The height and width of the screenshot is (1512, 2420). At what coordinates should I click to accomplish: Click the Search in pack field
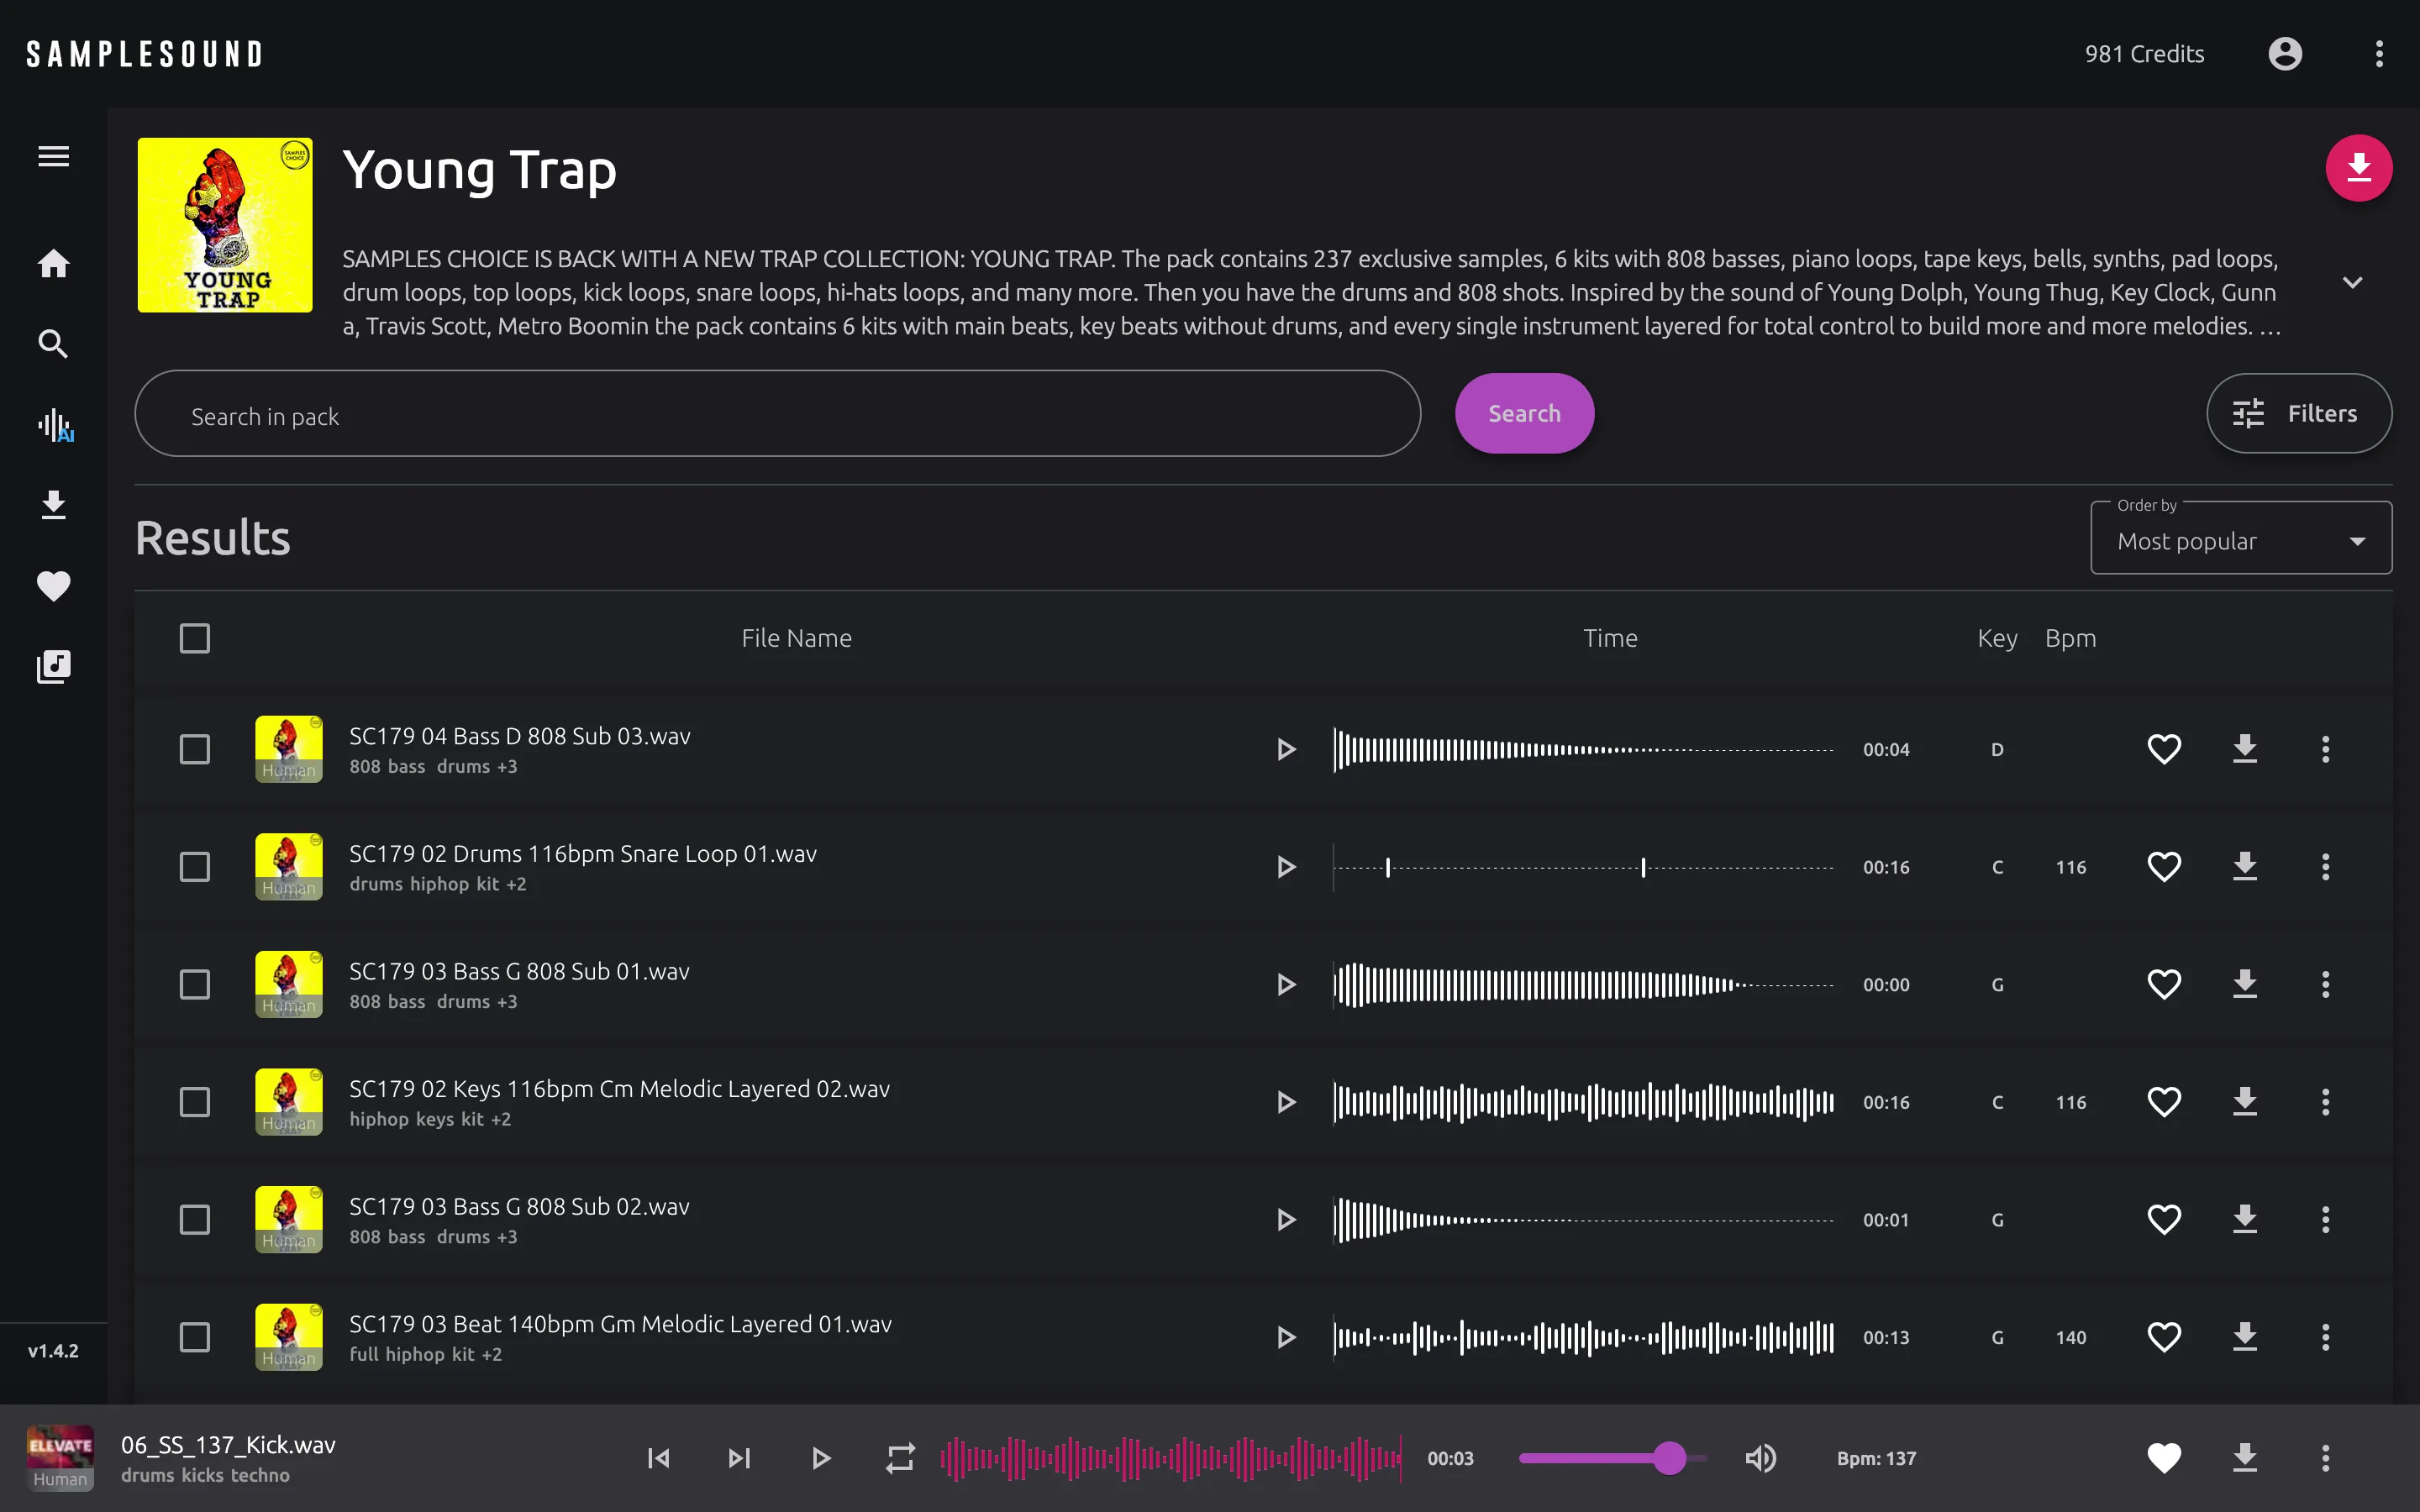(777, 414)
